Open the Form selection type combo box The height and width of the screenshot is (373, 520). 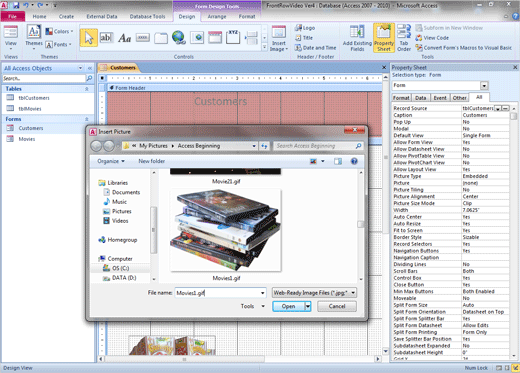click(x=440, y=86)
